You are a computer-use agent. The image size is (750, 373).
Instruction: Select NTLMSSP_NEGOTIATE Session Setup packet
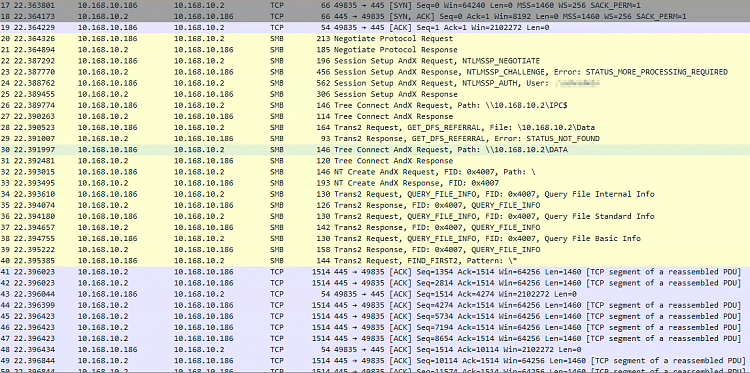click(375, 61)
